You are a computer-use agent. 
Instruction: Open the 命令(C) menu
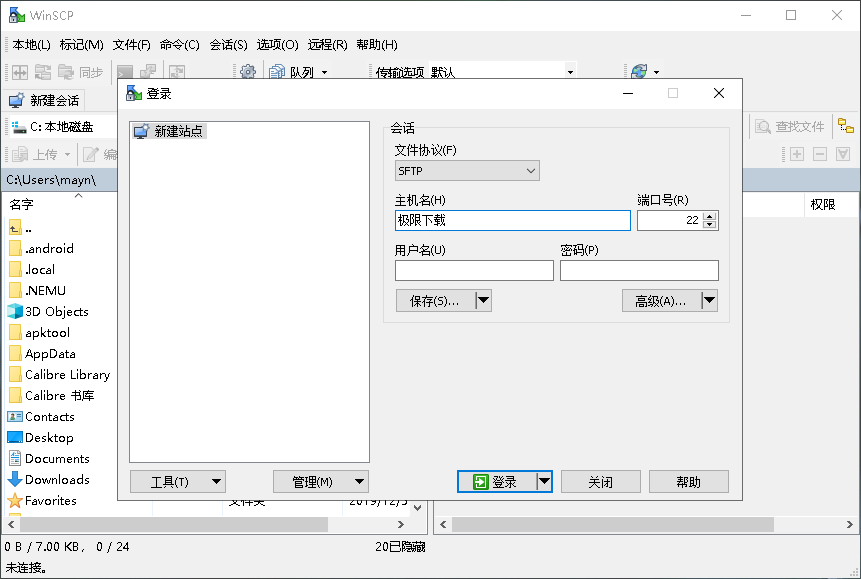(x=180, y=45)
